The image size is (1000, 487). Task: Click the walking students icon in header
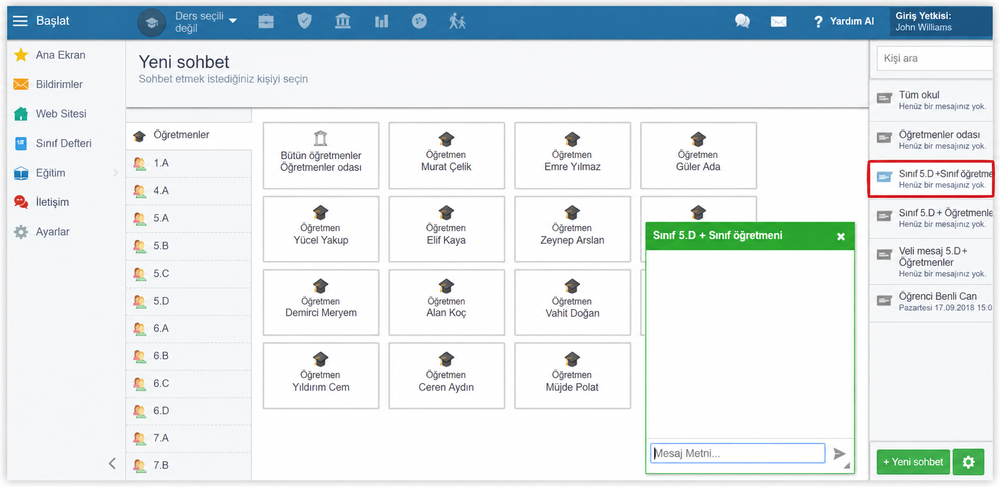click(x=457, y=21)
